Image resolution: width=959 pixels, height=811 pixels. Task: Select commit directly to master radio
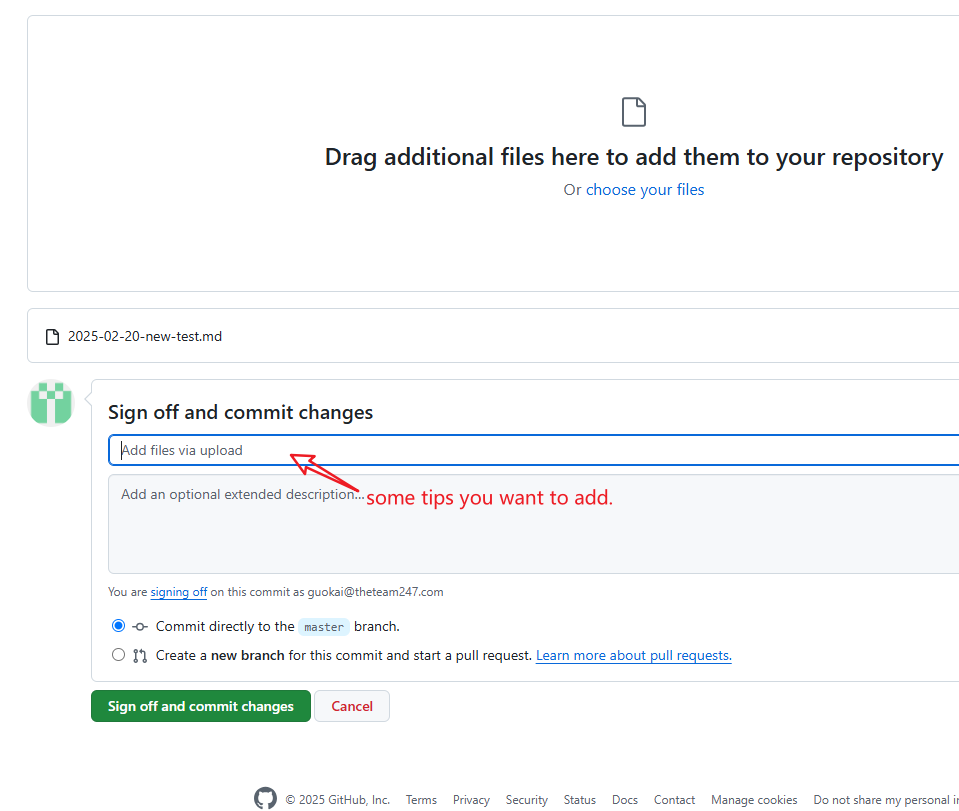(119, 626)
